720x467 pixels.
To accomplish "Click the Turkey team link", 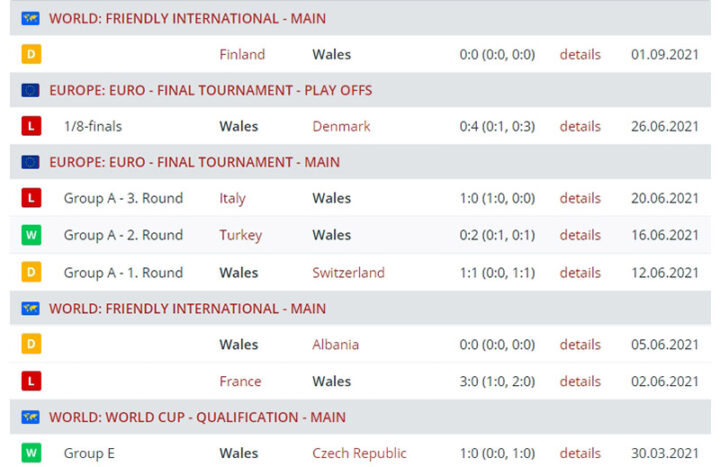I will [240, 236].
